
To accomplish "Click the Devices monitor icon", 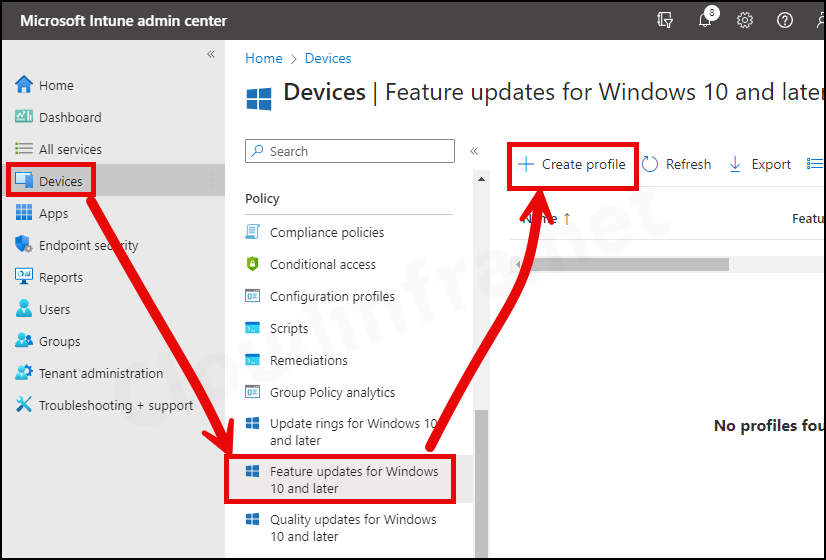I will [x=24, y=181].
